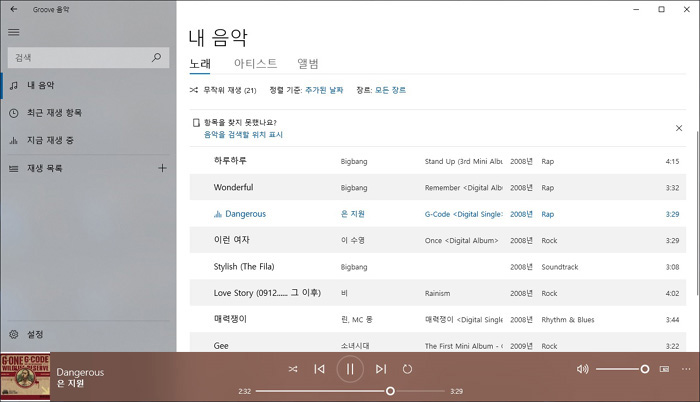Go back with the back arrow
Viewport: 700px width, 402px height.
[x=14, y=9]
